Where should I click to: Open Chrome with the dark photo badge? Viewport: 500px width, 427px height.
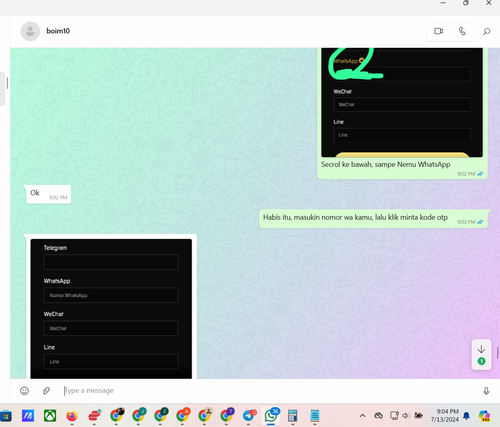coord(116,416)
